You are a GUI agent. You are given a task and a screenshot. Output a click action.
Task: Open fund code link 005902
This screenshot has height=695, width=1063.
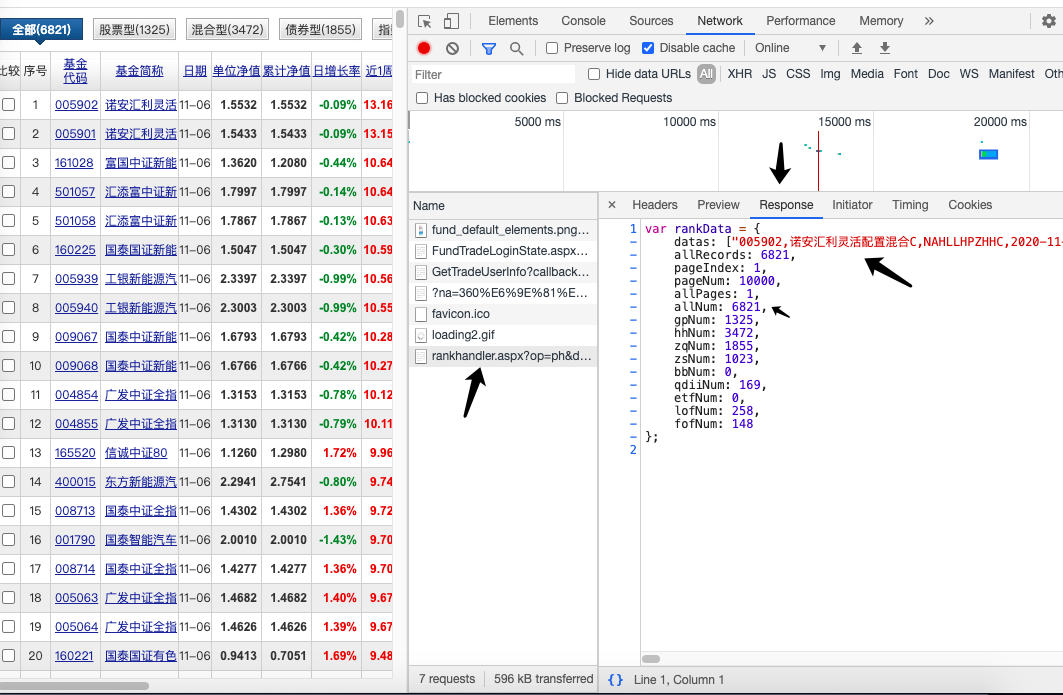76,104
